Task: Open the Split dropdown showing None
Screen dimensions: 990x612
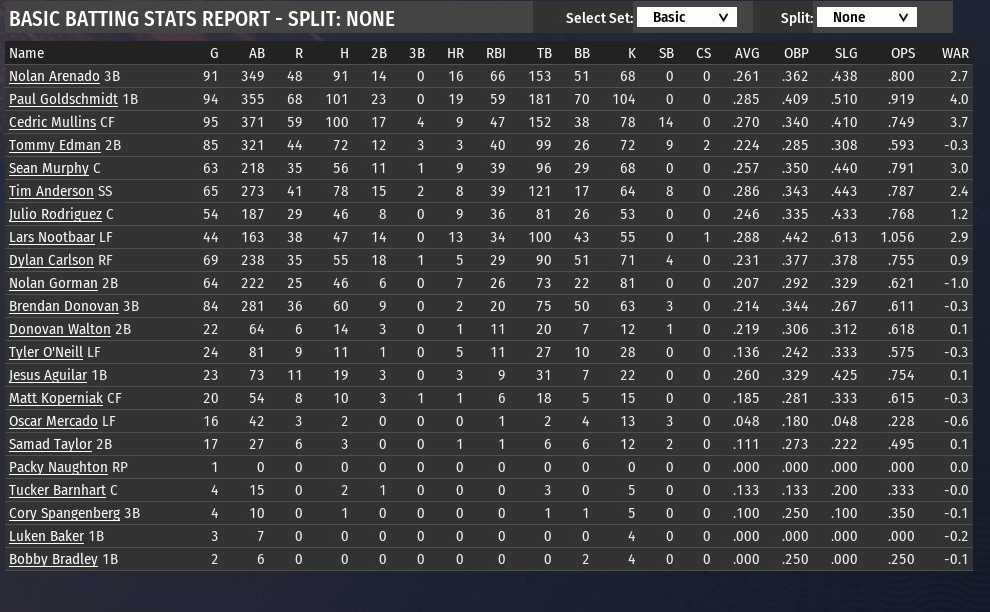Action: [866, 18]
